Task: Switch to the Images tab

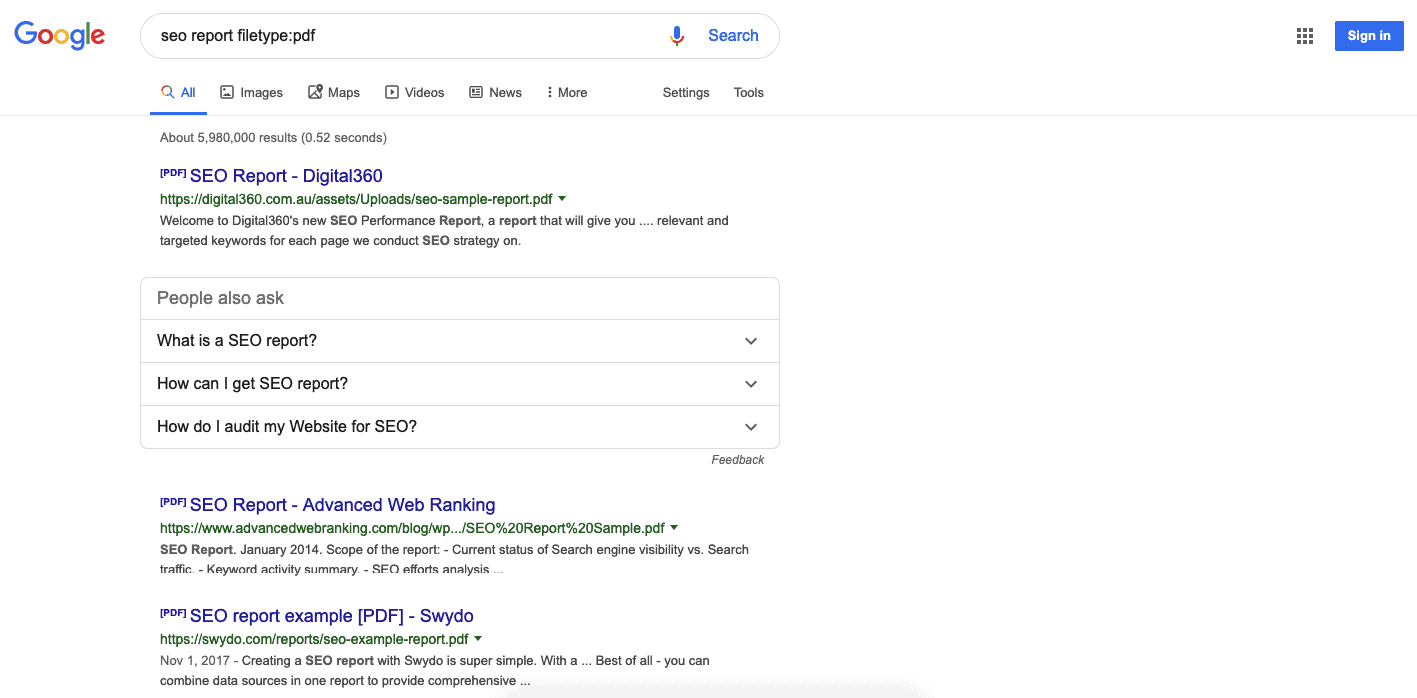Action: coord(261,91)
